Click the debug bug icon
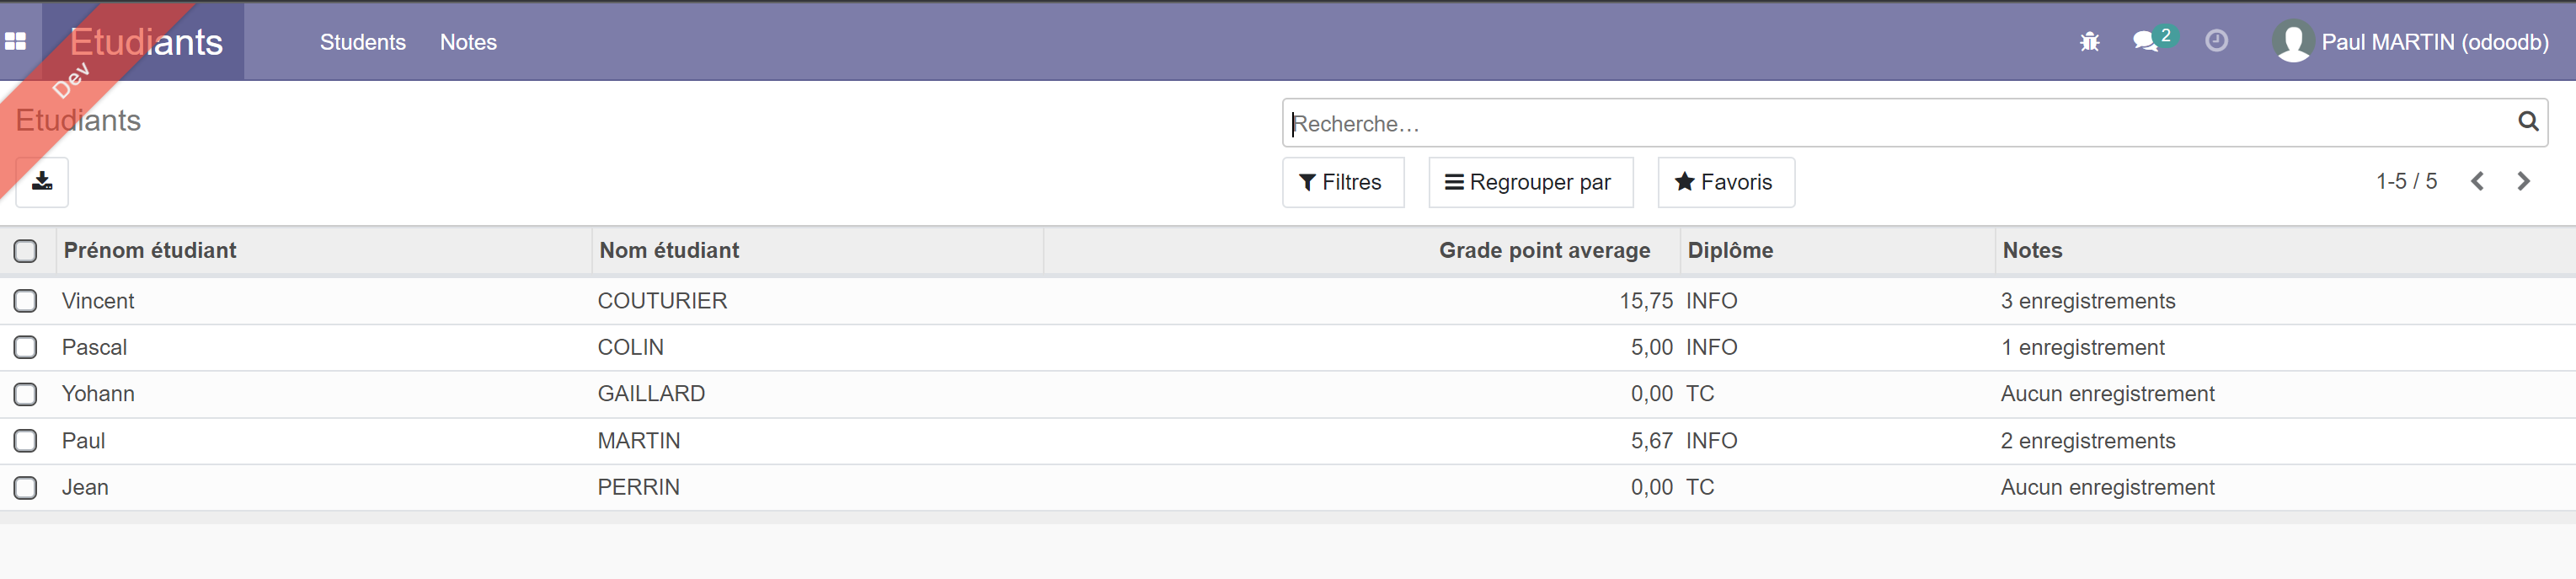This screenshot has height=579, width=2576. 2089,42
